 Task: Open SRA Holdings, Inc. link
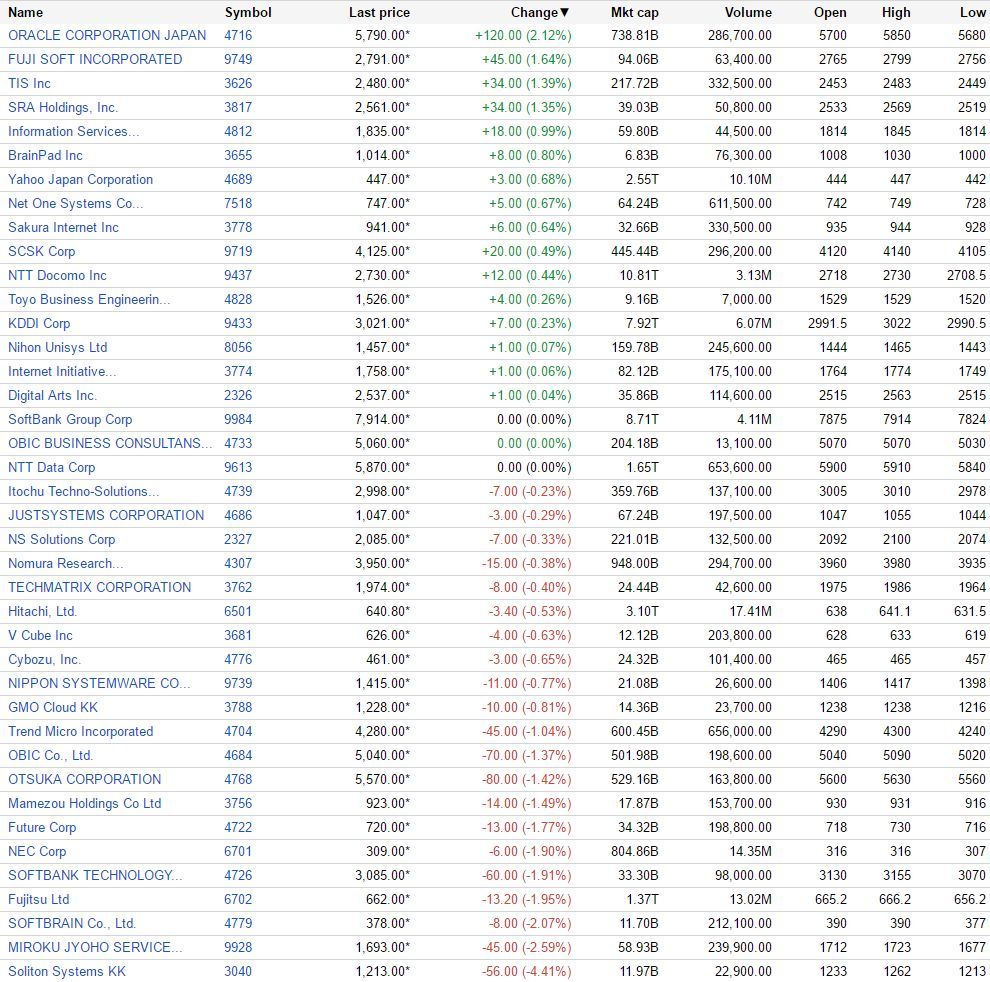click(63, 107)
